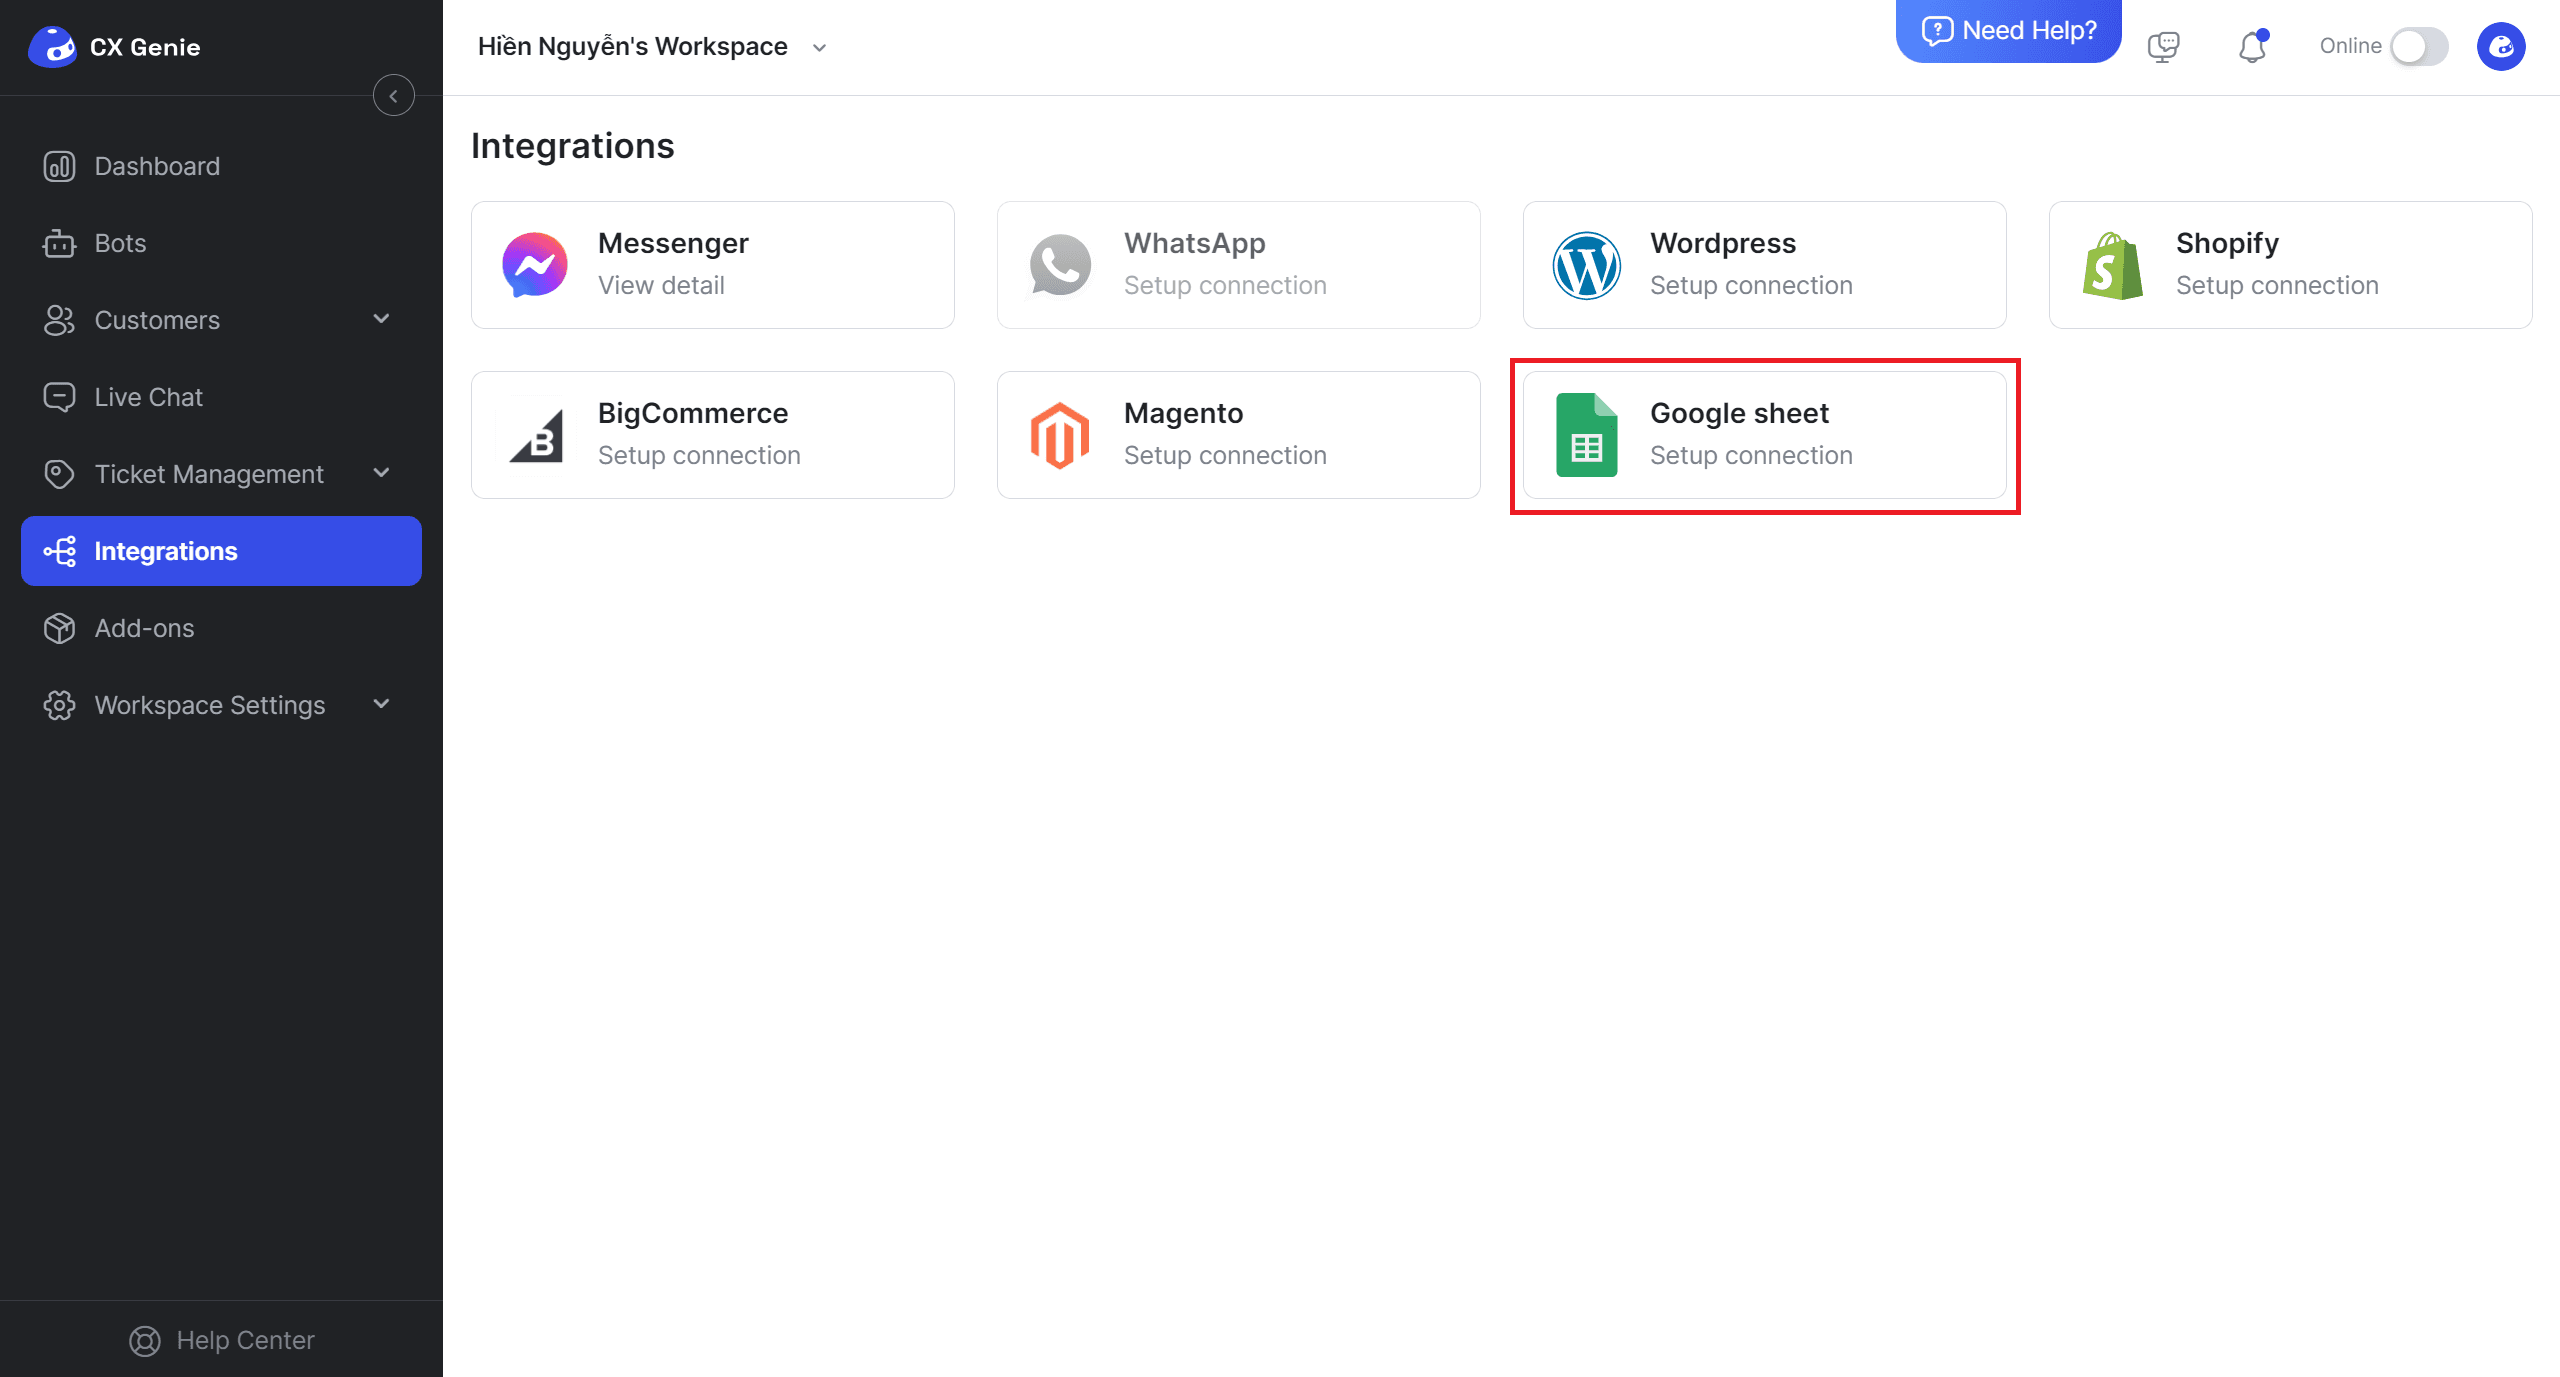Open the user profile avatar
Viewport: 2560px width, 1377px height.
2501,46
